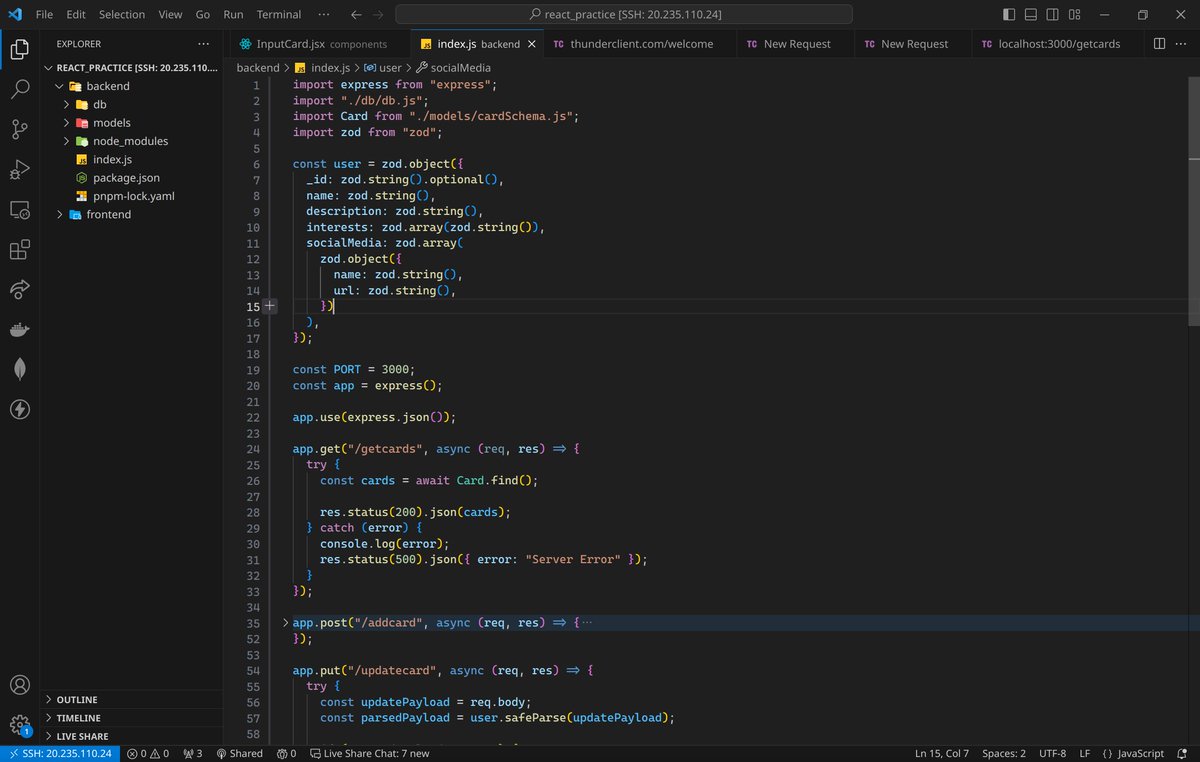1200x762 pixels.
Task: Open the Explorer view in the activity bar
Action: coord(19,48)
